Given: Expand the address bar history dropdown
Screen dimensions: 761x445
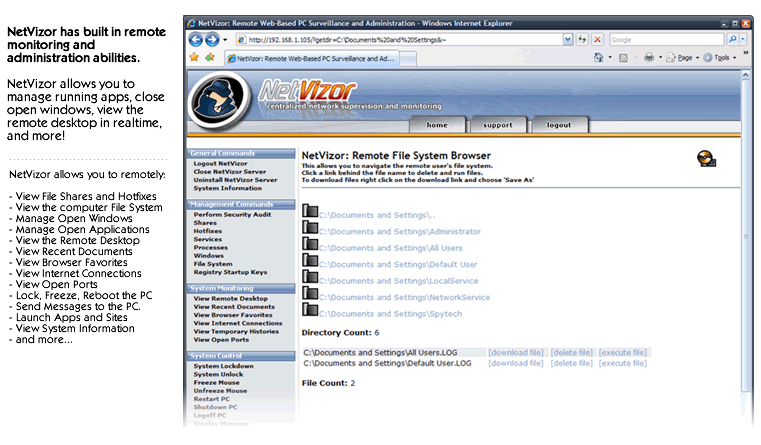Looking at the screenshot, I should (x=567, y=39).
